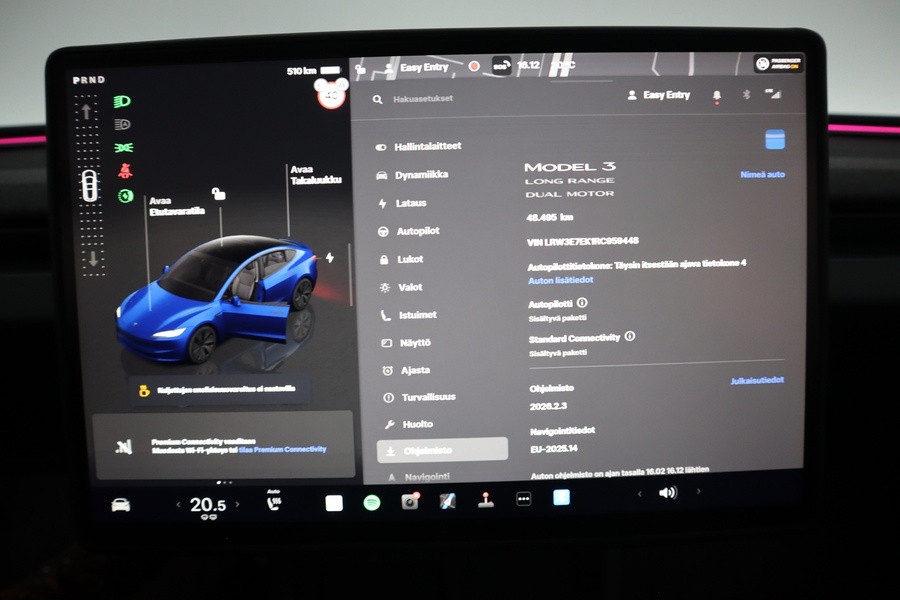This screenshot has height=600, width=900.
Task: Open the Auton lisätiedot link
Action: point(560,280)
